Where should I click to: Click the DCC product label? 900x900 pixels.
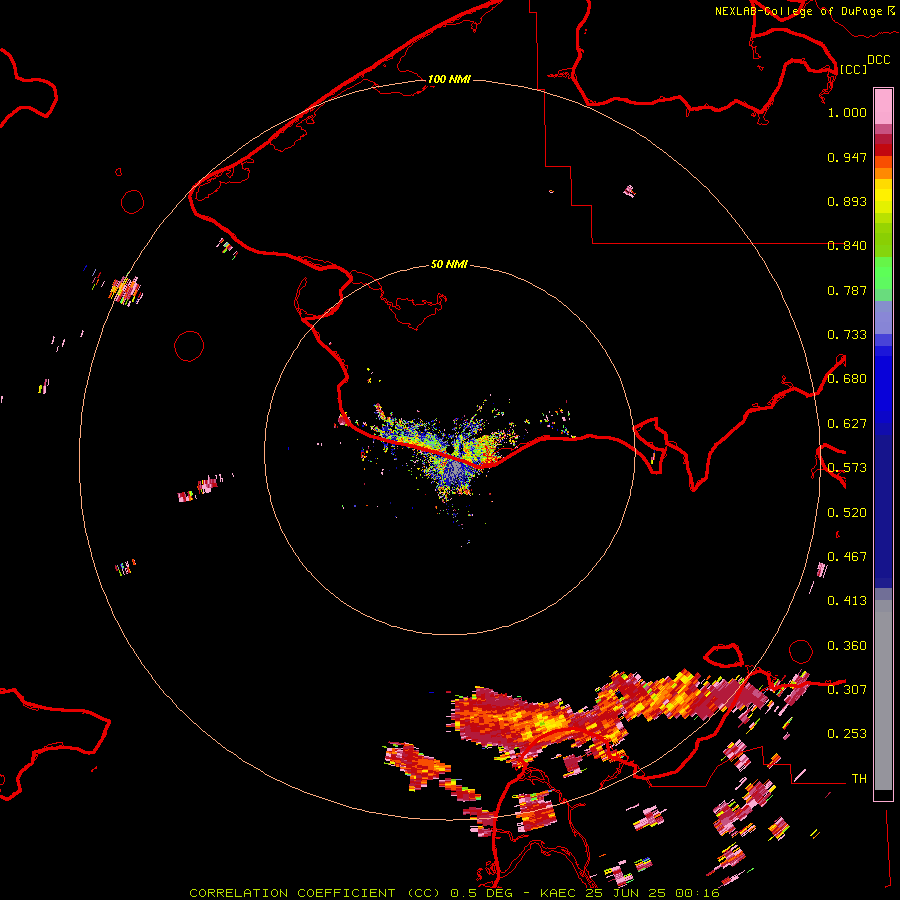pyautogui.click(x=878, y=60)
